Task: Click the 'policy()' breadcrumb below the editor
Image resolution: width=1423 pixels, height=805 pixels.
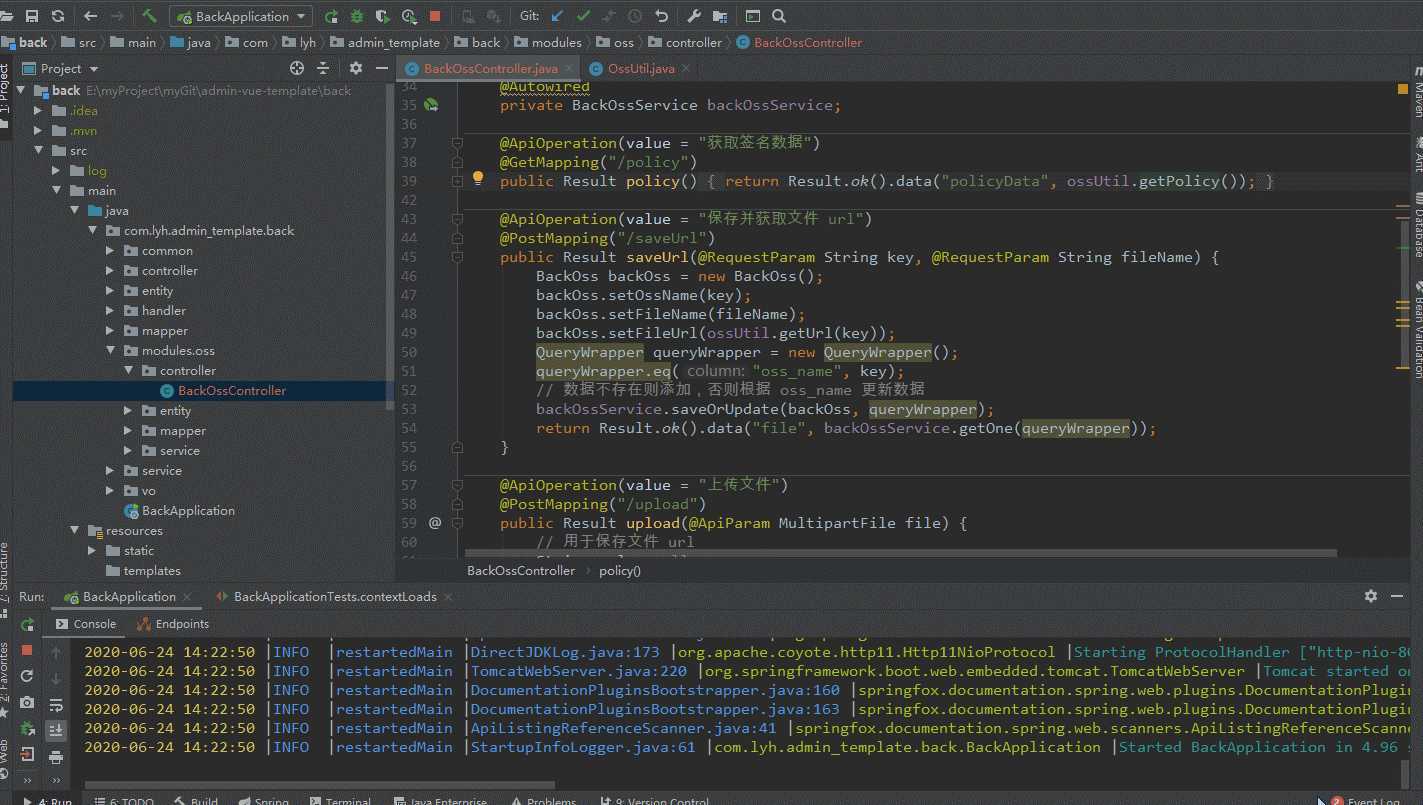Action: 620,570
